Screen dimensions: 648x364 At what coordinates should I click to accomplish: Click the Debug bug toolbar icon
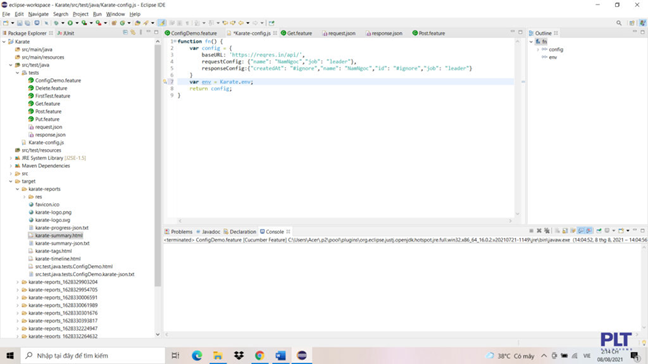click(x=56, y=23)
